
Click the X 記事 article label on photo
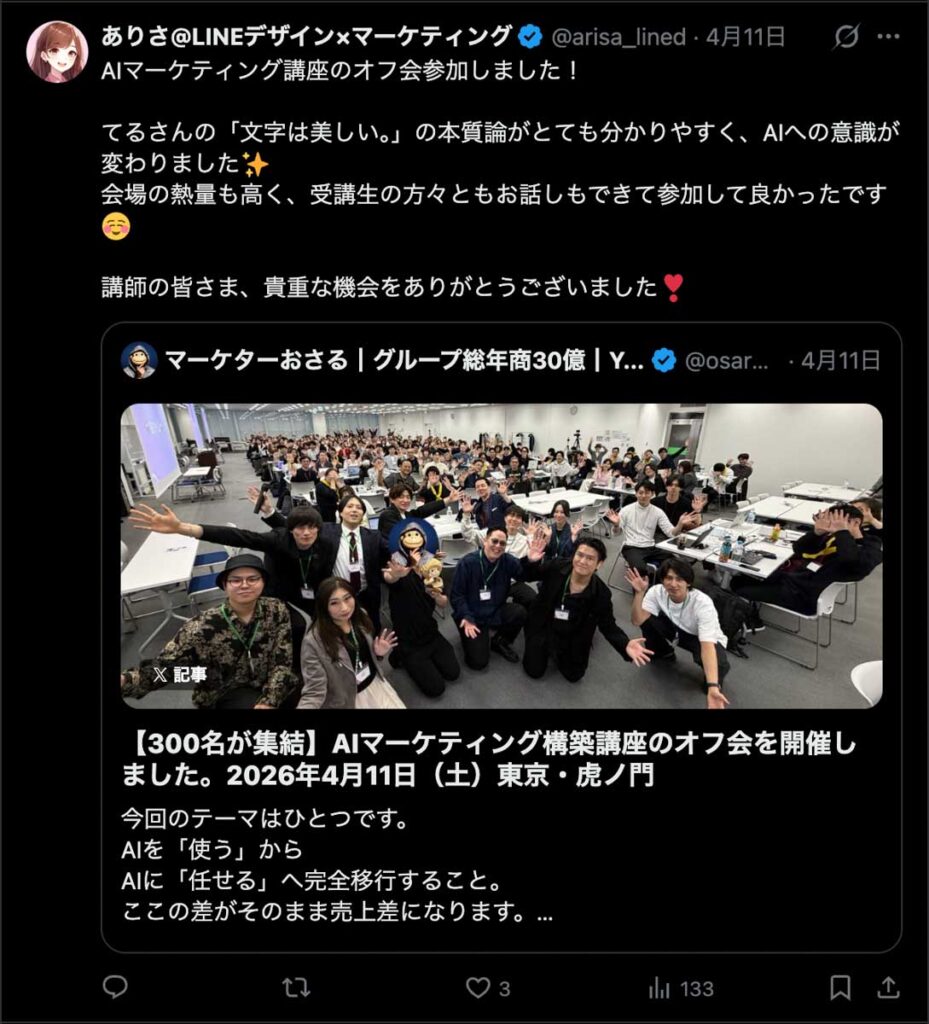tap(180, 675)
